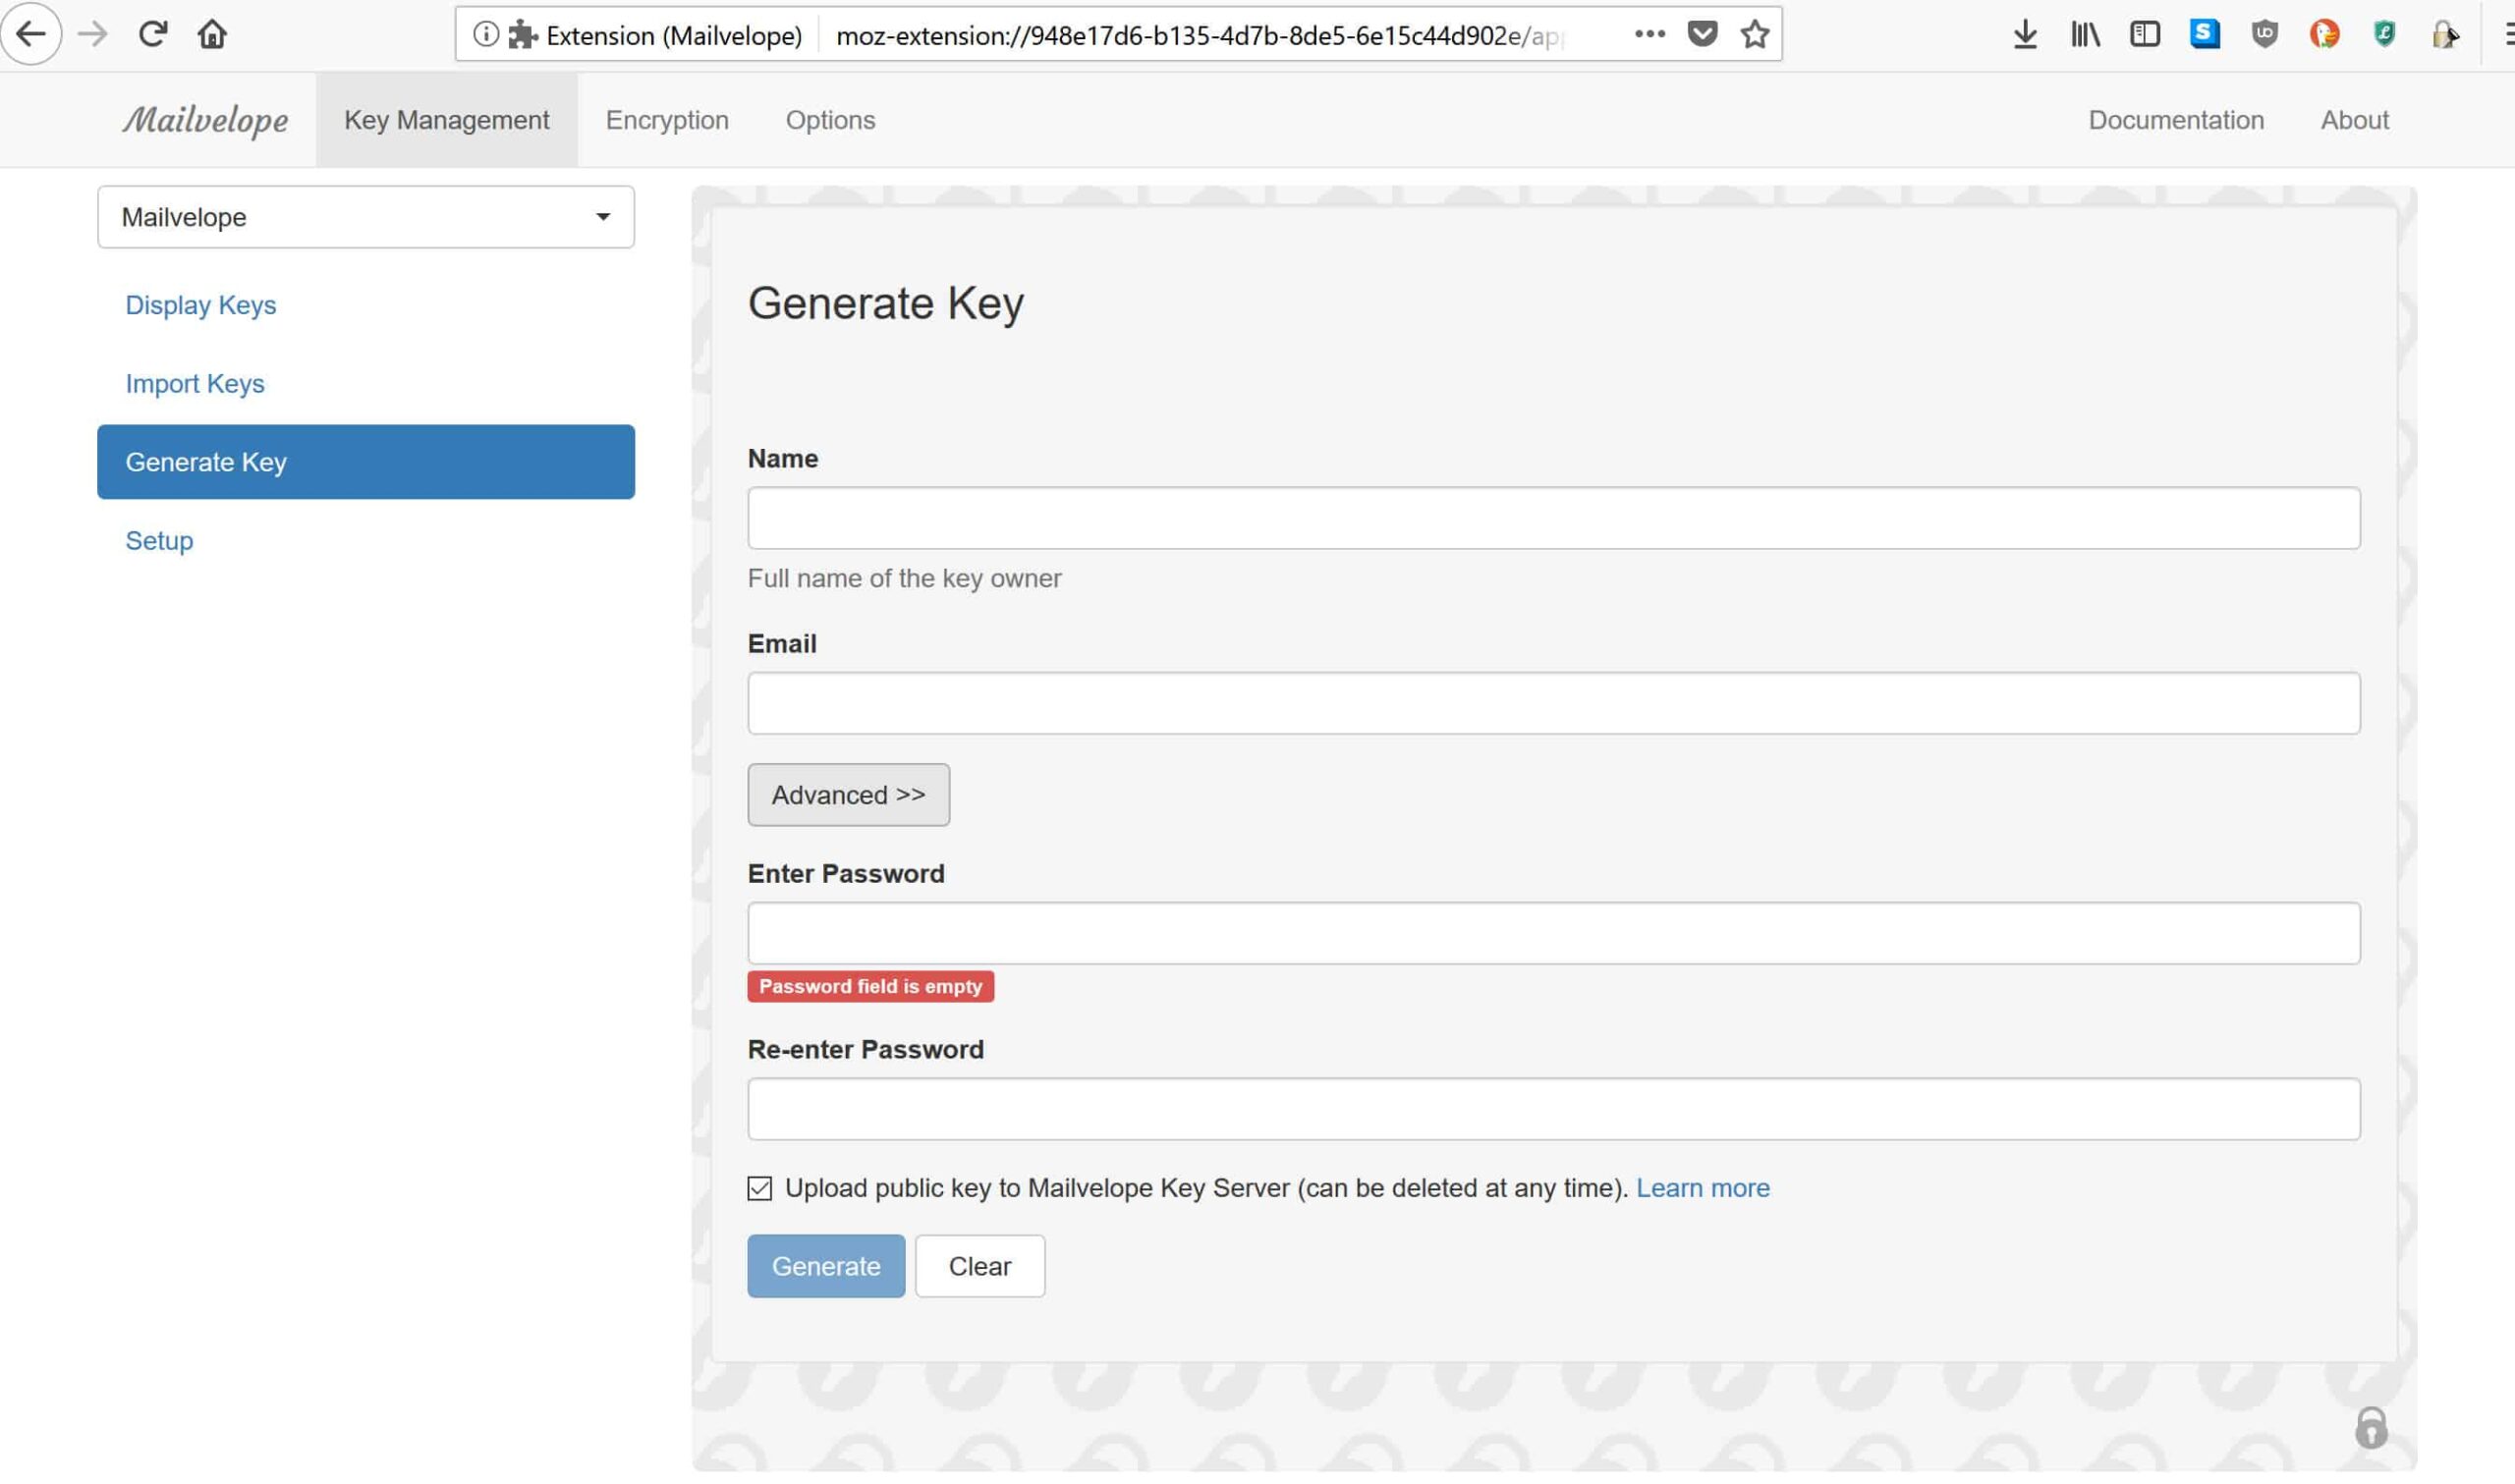2515x1484 pixels.
Task: Click the padlock icon at bottom right
Action: pos(2371,1428)
